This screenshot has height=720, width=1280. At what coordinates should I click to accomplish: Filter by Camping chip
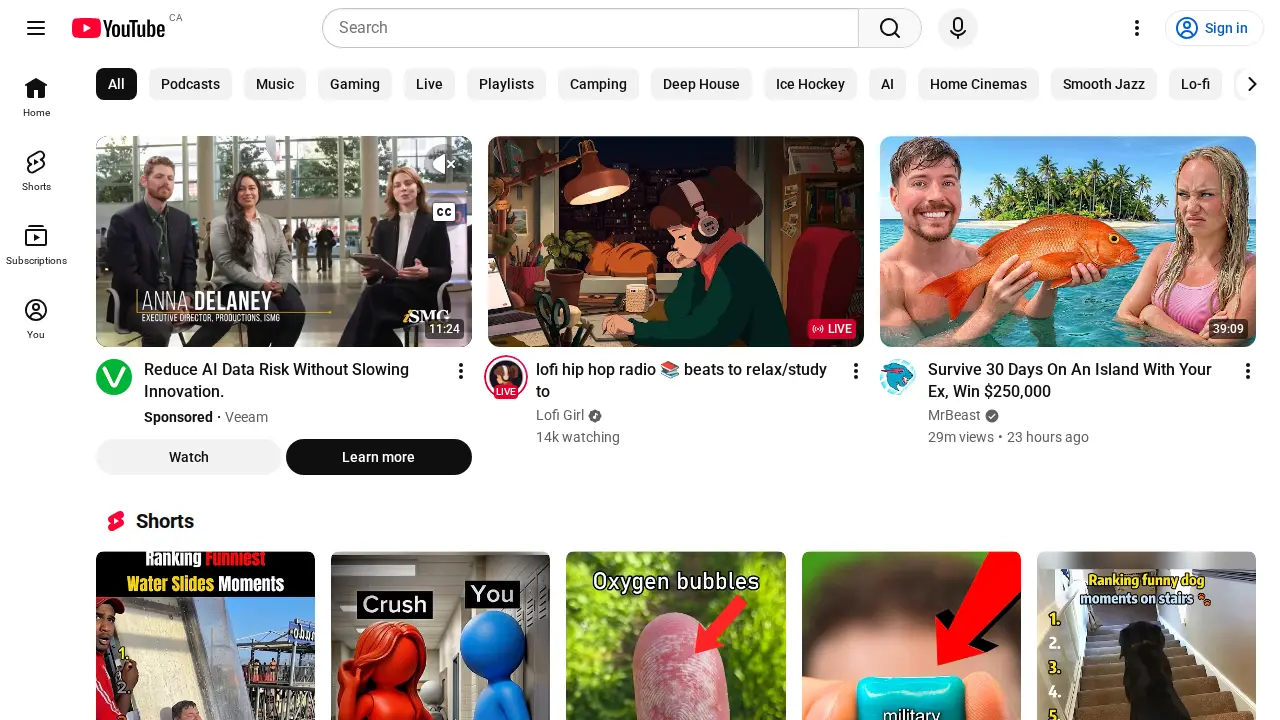(598, 84)
